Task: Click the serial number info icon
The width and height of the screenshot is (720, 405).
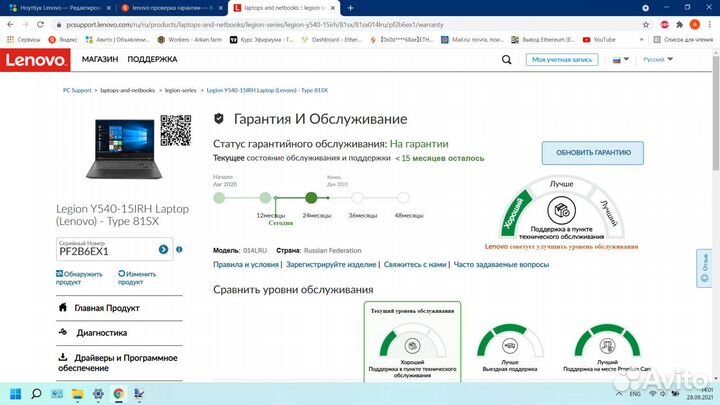Action: (179, 249)
